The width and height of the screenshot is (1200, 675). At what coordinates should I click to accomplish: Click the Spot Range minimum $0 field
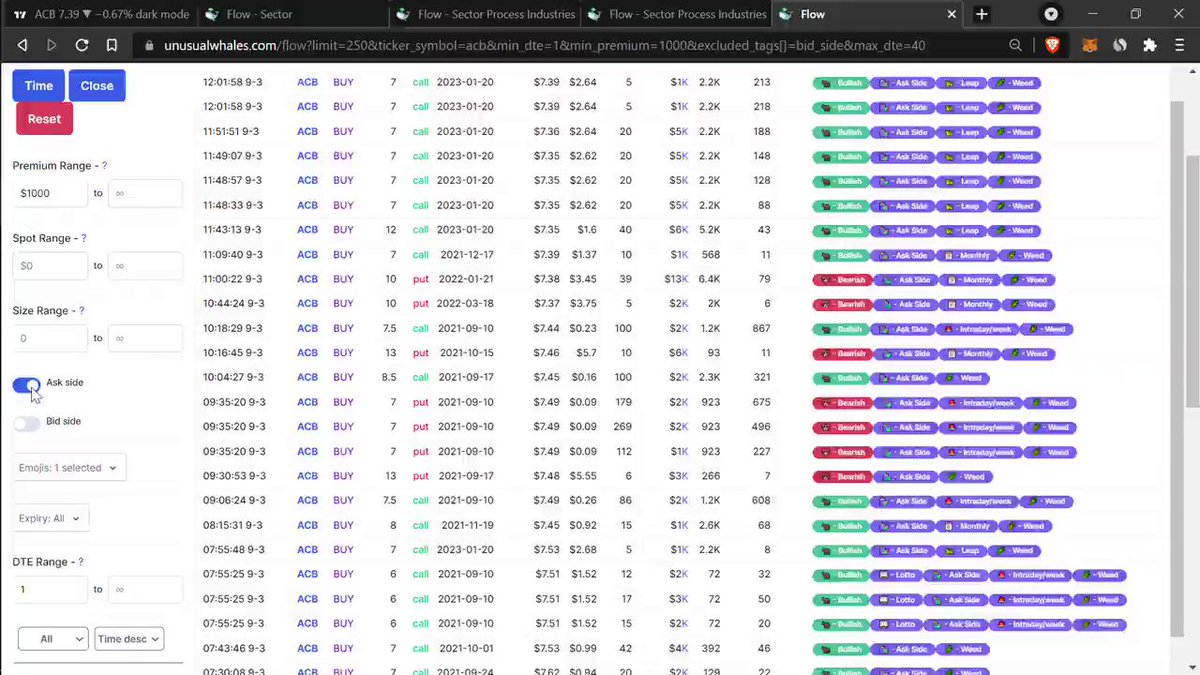point(50,266)
